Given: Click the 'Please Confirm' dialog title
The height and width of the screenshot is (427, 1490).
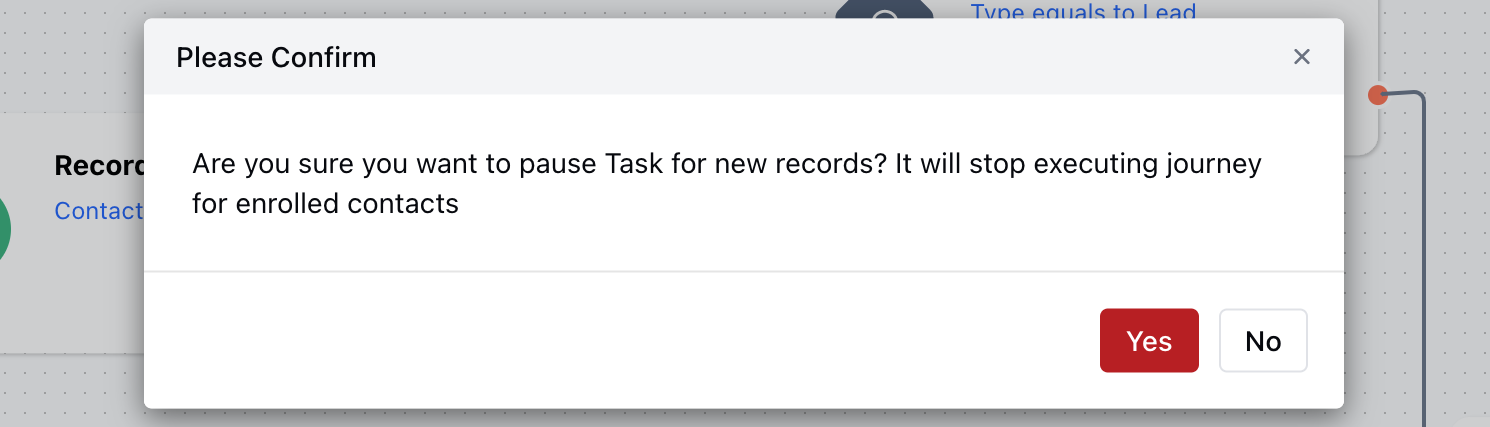Looking at the screenshot, I should pyautogui.click(x=276, y=57).
